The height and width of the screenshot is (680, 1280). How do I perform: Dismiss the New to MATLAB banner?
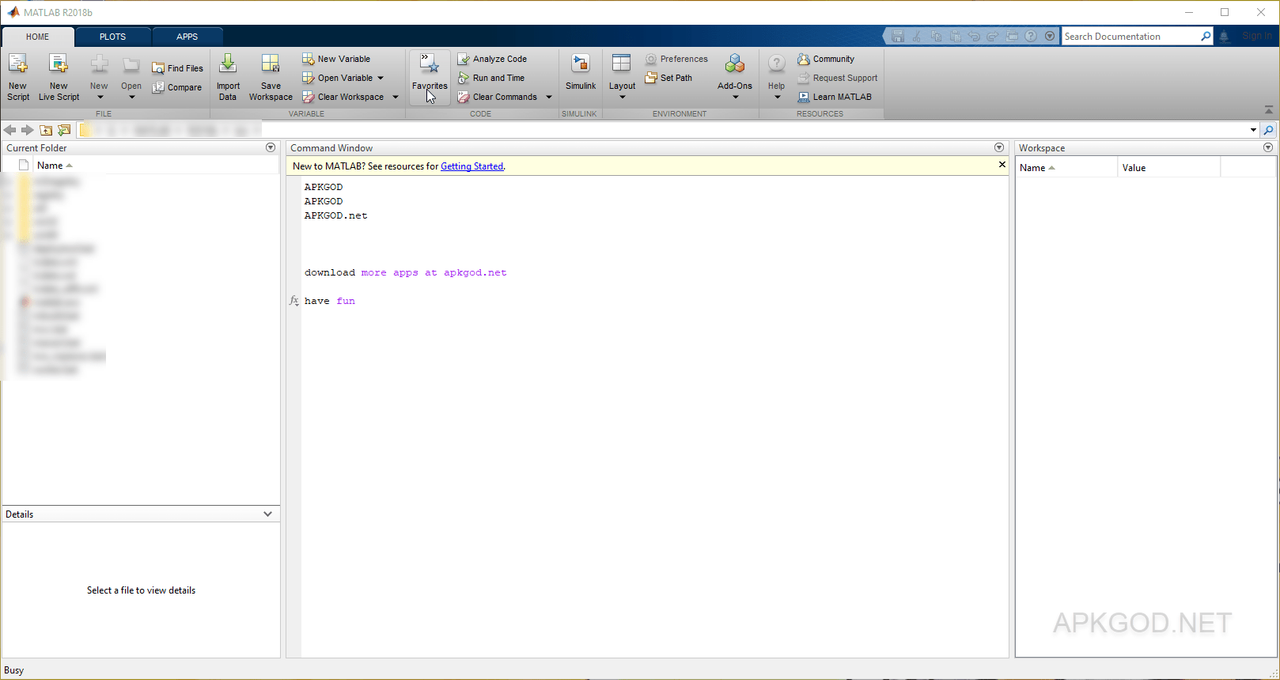point(1002,165)
